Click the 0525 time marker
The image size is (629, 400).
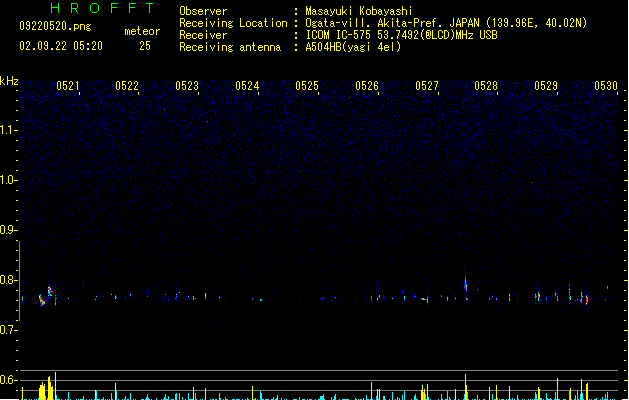point(307,86)
